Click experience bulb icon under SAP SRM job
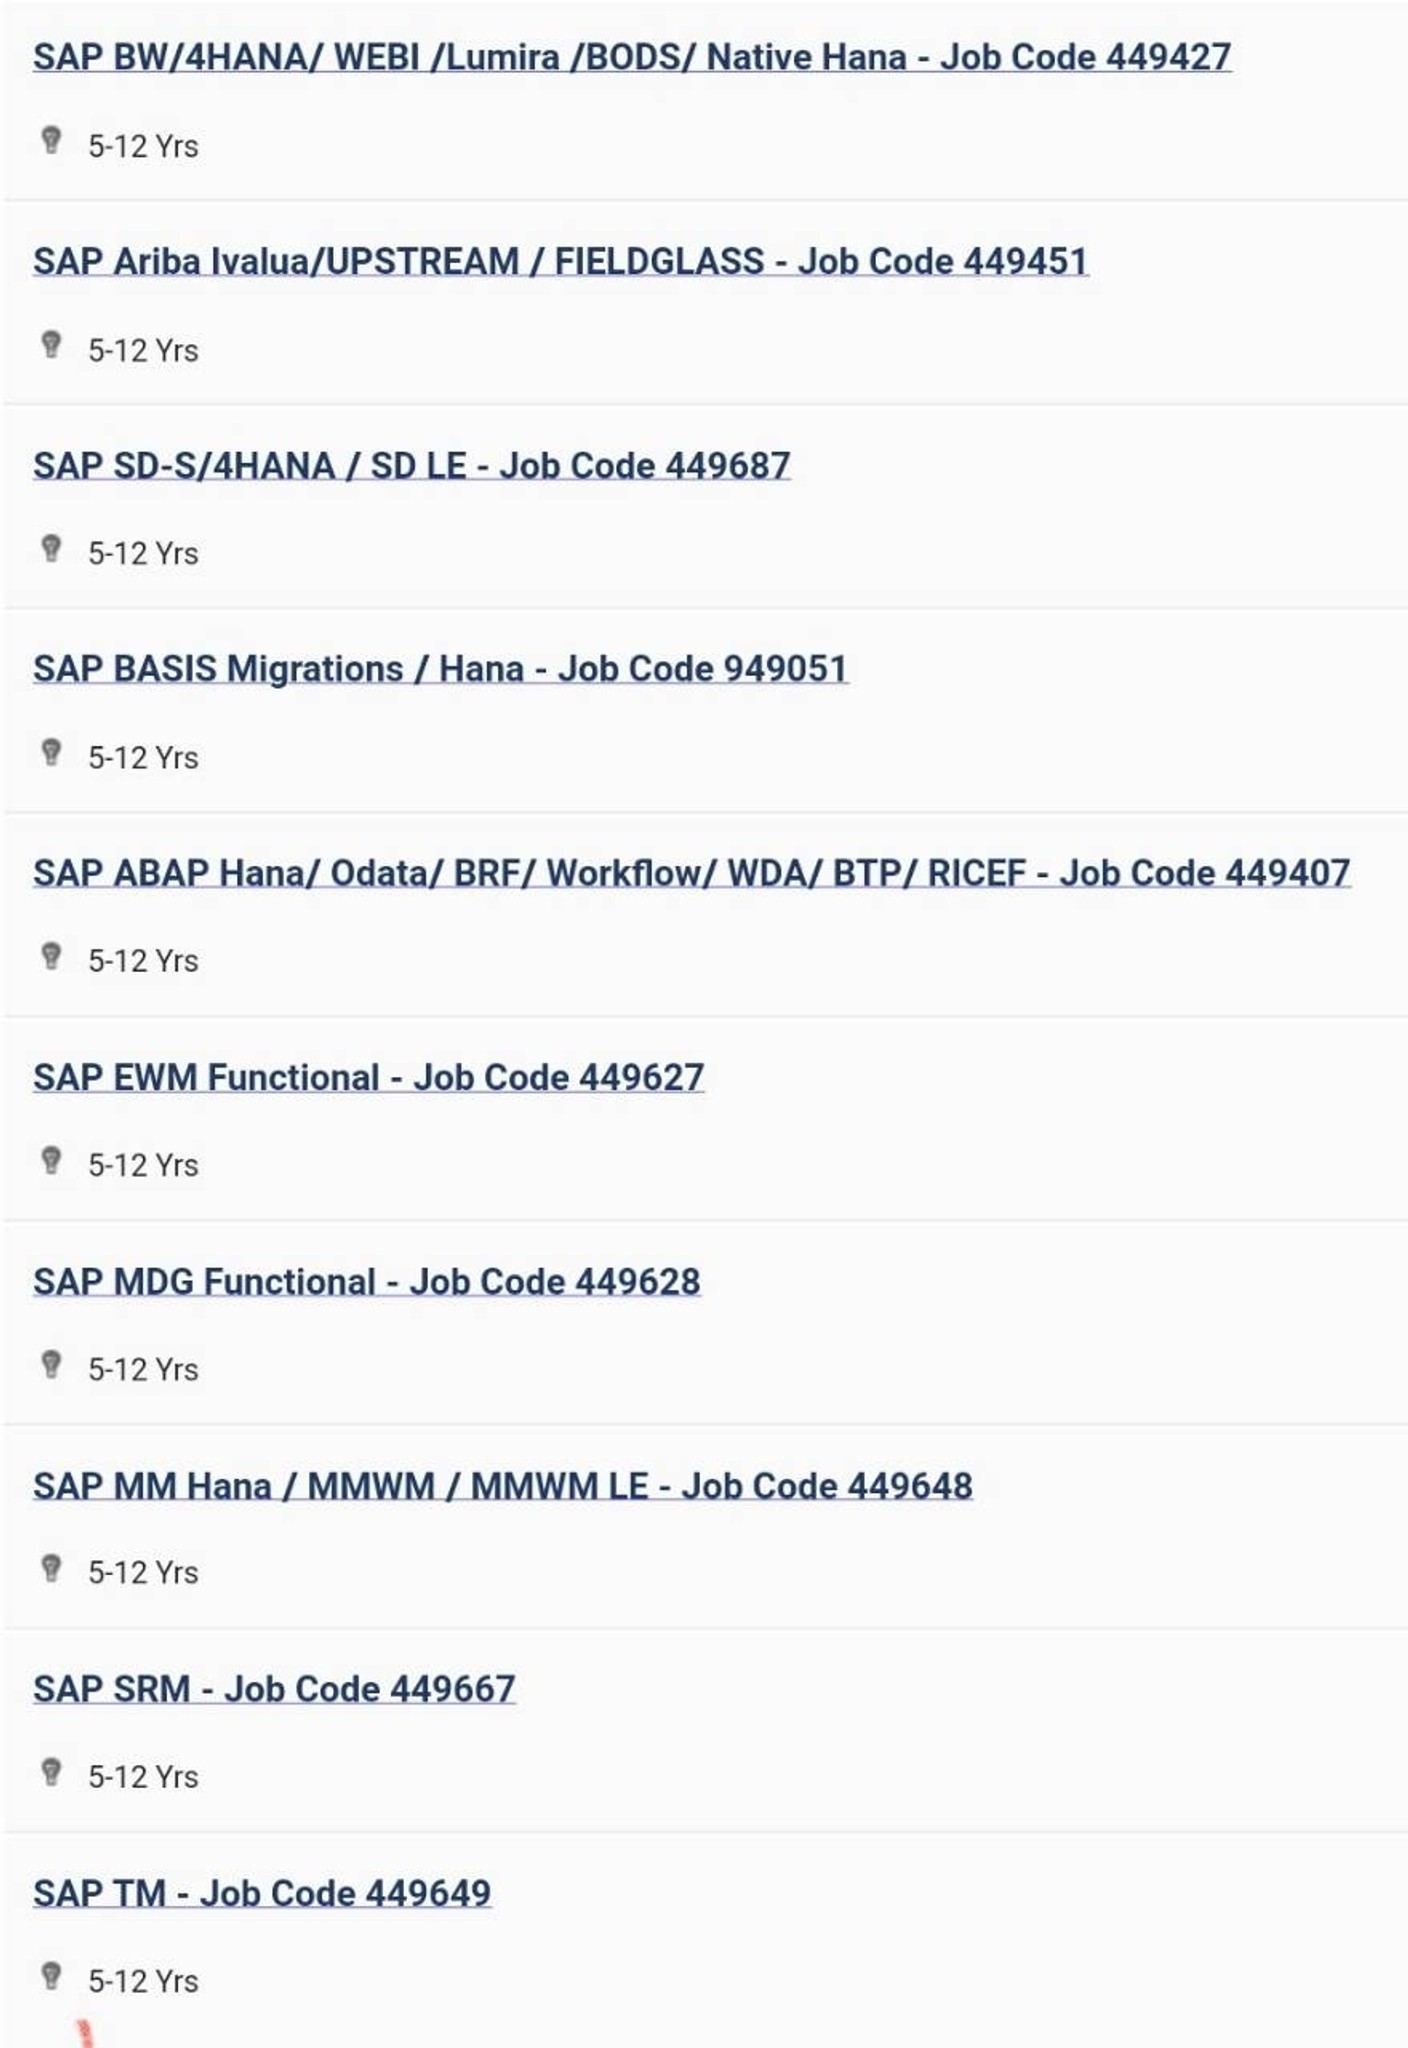Screen dimensions: 1408x2048 pyautogui.click(x=51, y=1772)
